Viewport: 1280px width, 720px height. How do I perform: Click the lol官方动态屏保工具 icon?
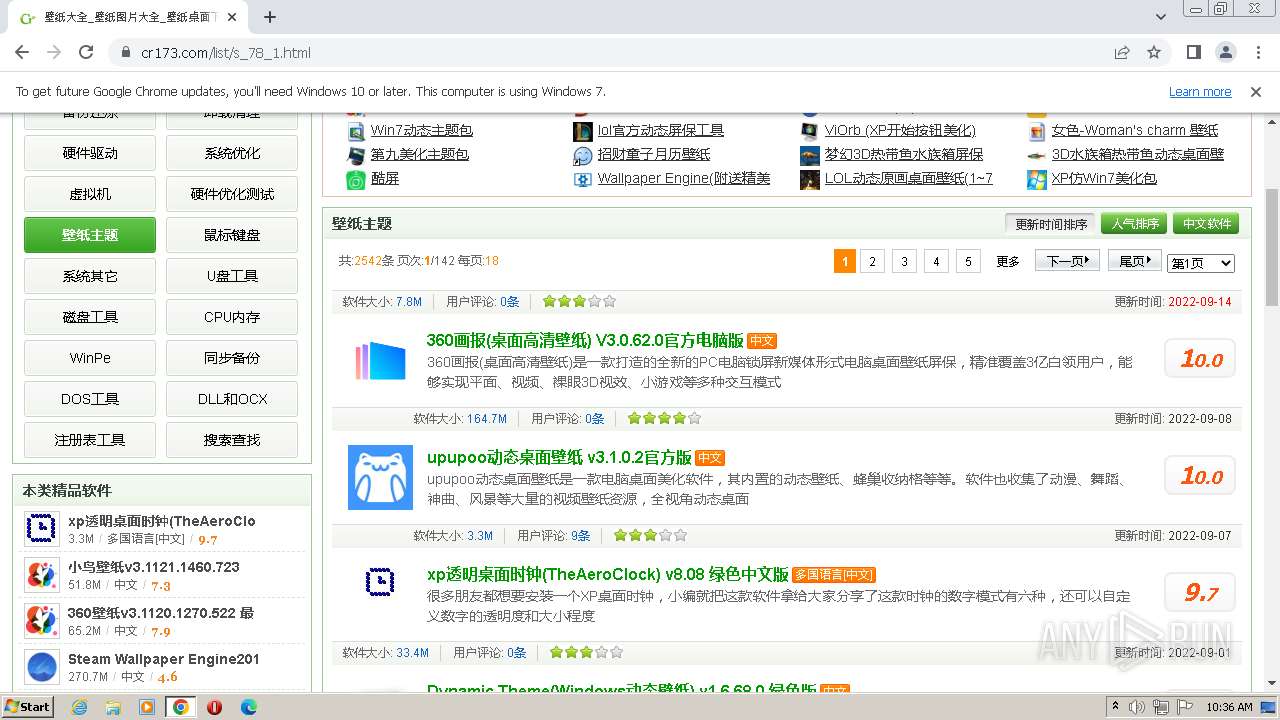coord(583,131)
